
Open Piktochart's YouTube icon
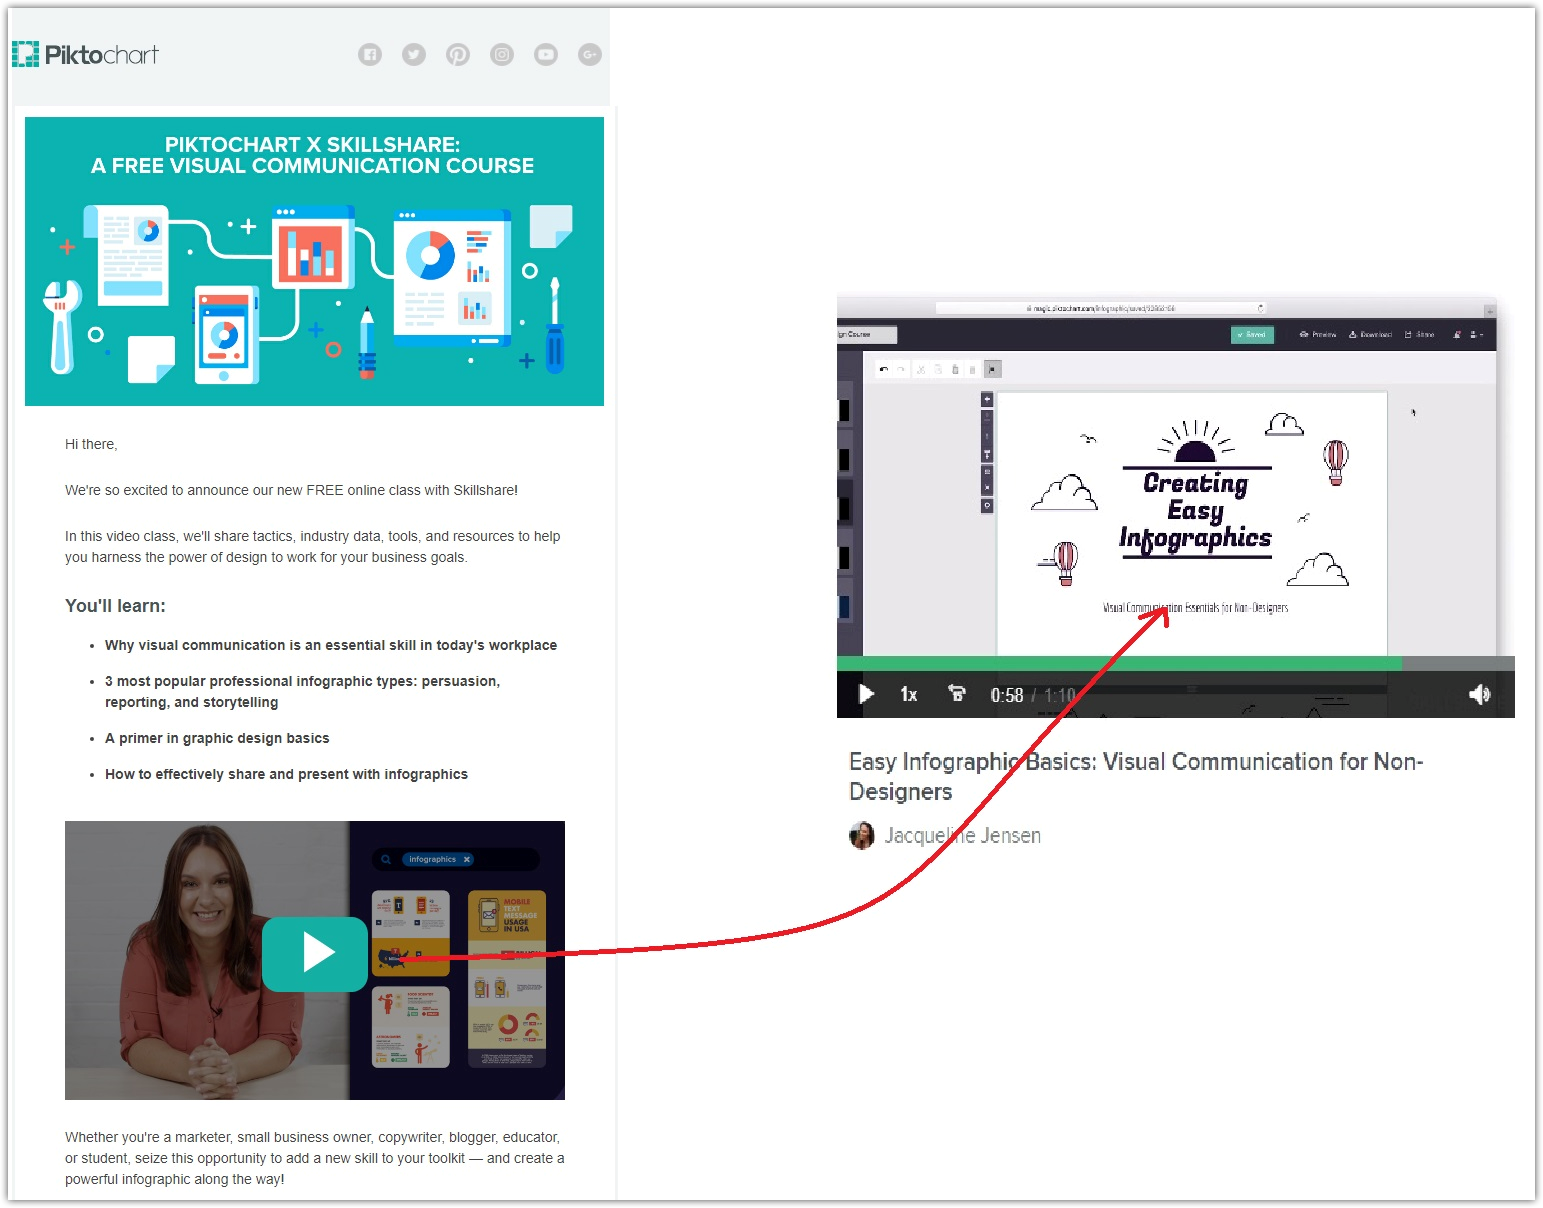(546, 54)
